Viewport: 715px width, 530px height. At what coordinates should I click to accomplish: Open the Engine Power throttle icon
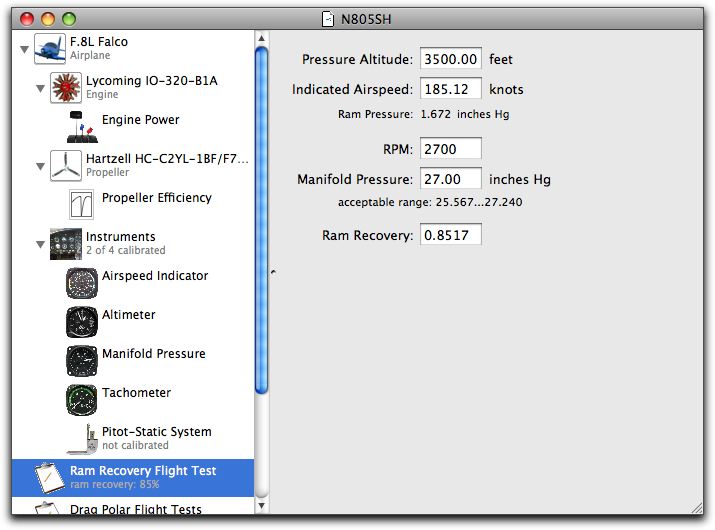[82, 126]
